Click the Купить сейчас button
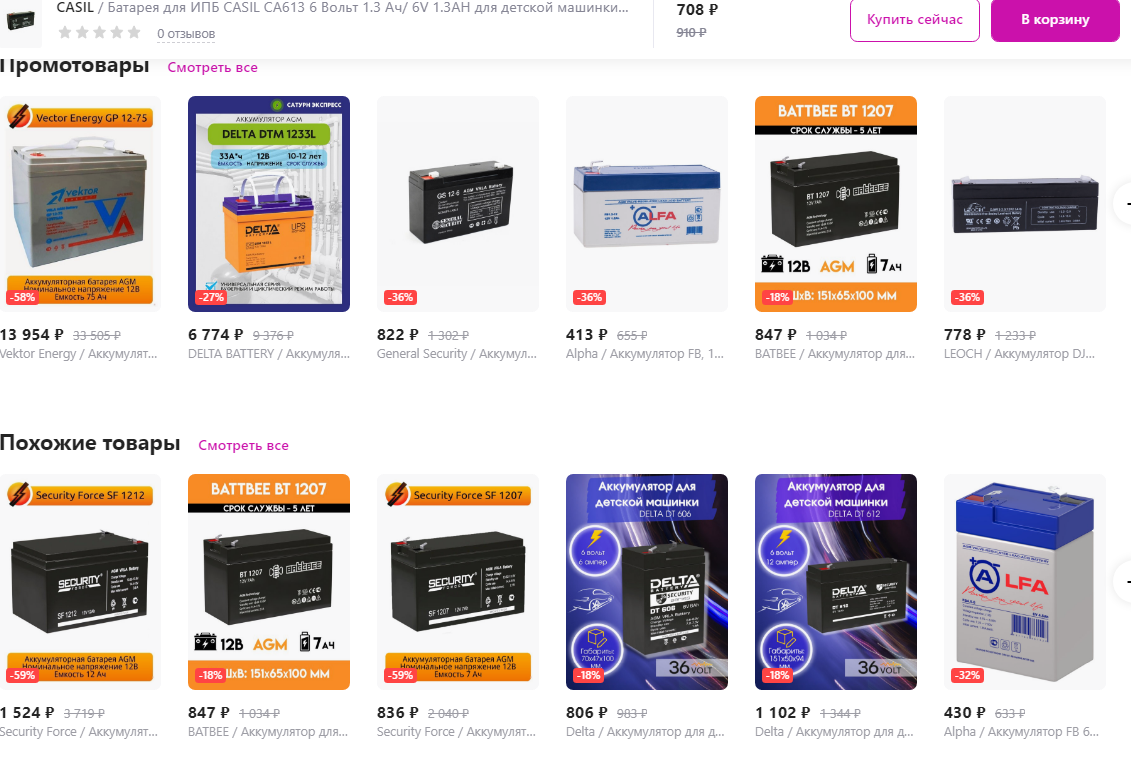Screen dimensions: 1131x772 [x=915, y=20]
